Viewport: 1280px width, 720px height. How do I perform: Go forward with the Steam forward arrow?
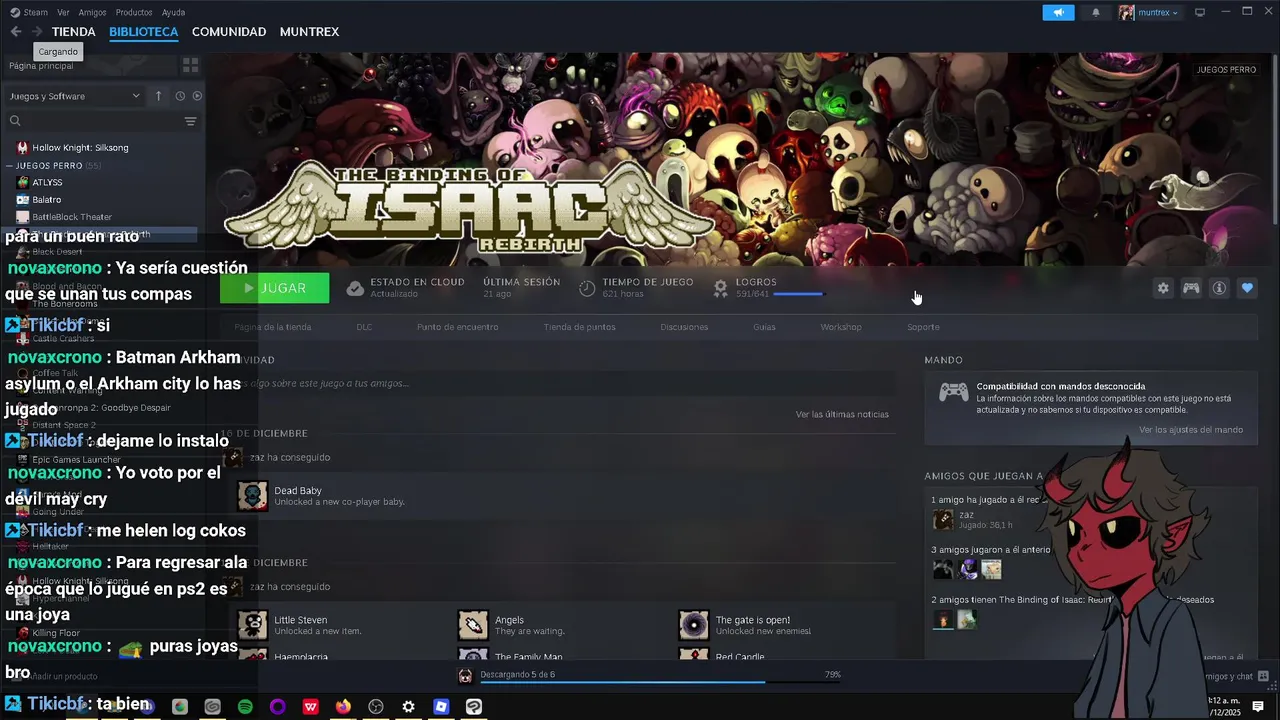[37, 32]
